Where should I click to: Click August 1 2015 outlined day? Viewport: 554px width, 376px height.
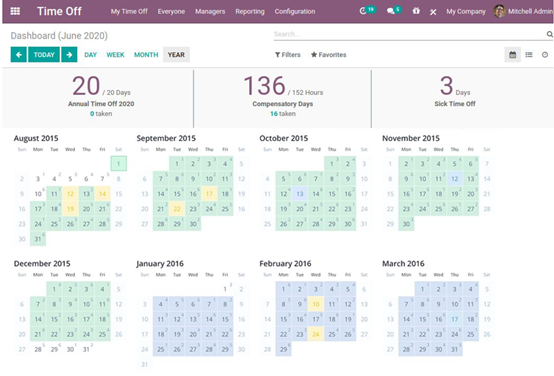pos(118,164)
